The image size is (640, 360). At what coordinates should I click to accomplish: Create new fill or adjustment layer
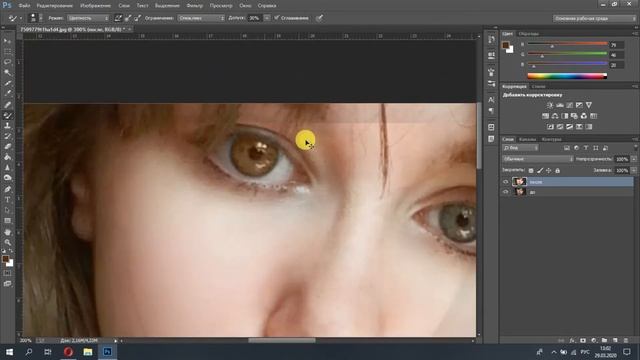pos(594,340)
